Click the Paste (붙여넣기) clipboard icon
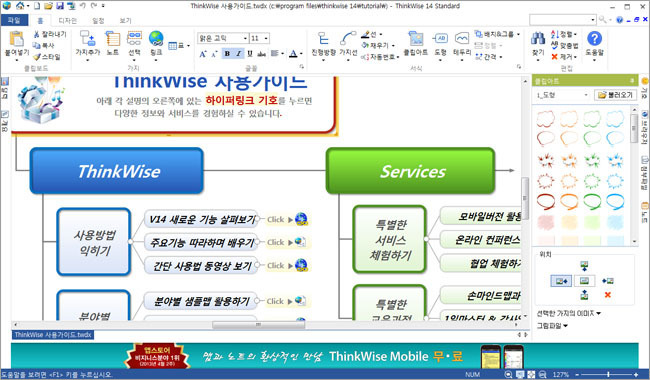 pyautogui.click(x=17, y=39)
